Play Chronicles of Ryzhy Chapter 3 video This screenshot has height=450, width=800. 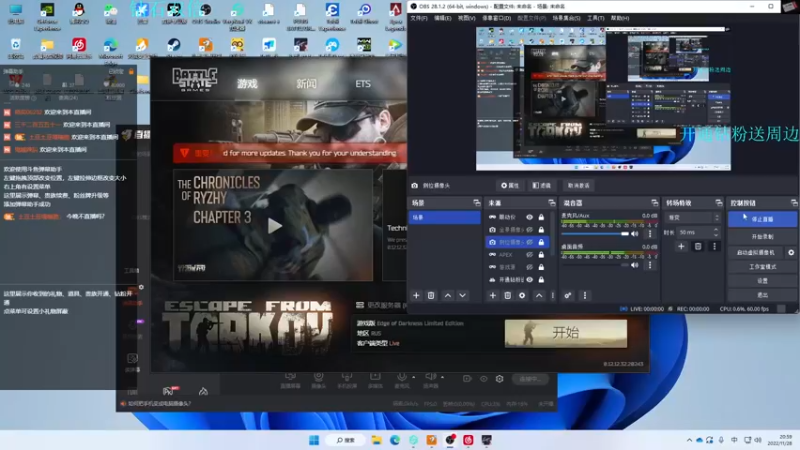274,226
